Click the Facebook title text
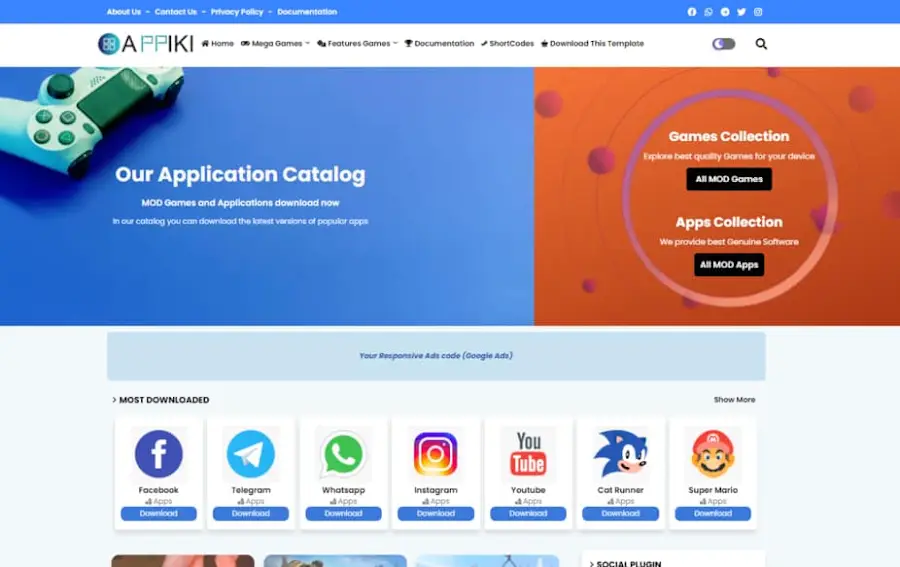The image size is (900, 567). pyautogui.click(x=158, y=490)
